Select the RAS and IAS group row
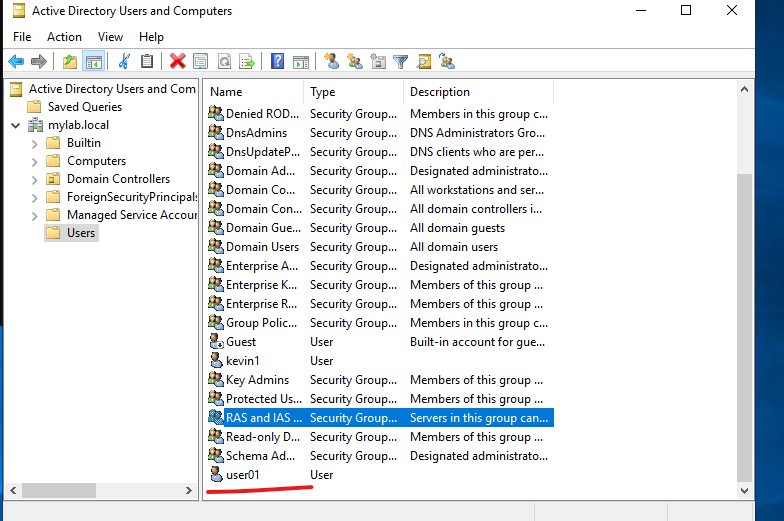Screen dimensions: 784x521 point(380,418)
